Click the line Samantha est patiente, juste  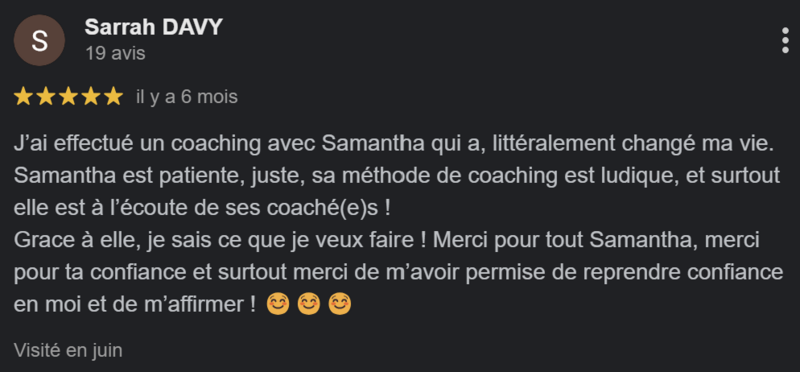[x=397, y=177]
